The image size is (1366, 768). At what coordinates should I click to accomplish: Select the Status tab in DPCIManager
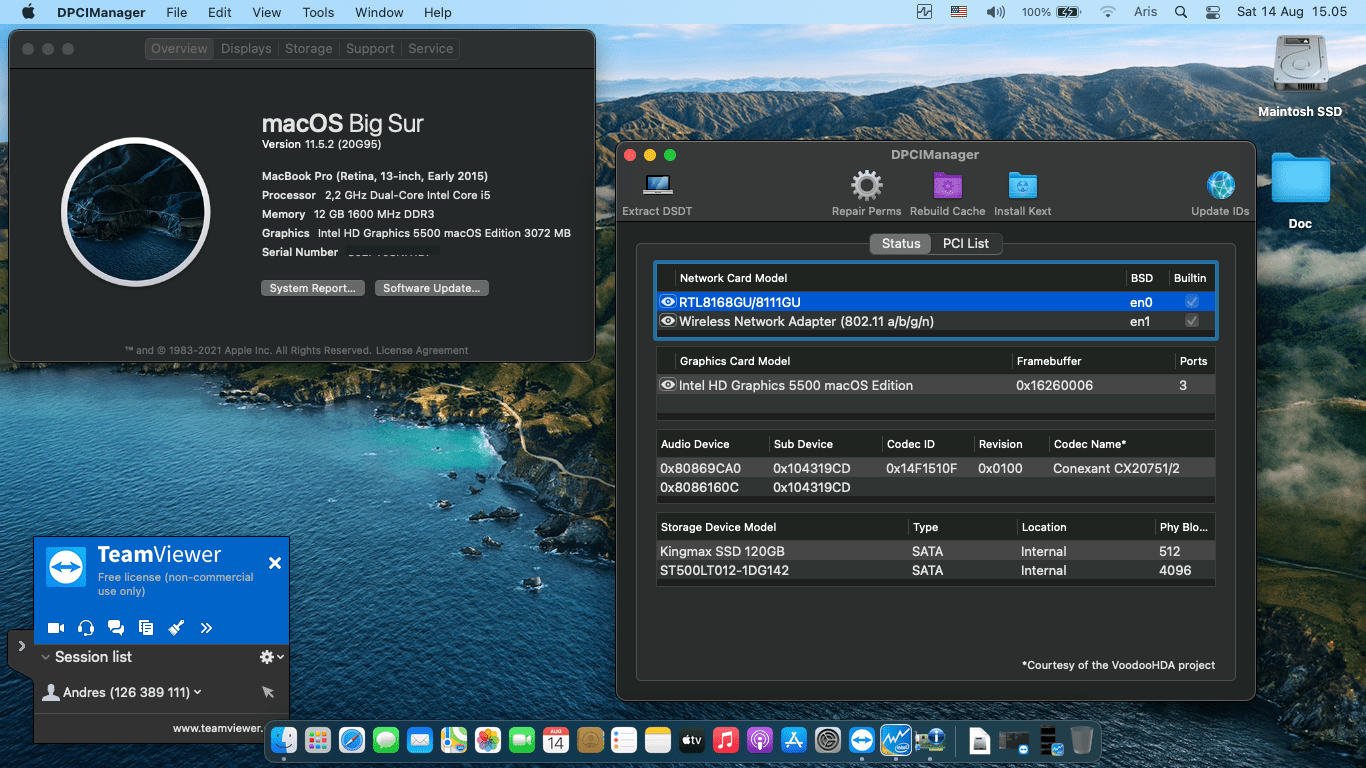pos(901,243)
